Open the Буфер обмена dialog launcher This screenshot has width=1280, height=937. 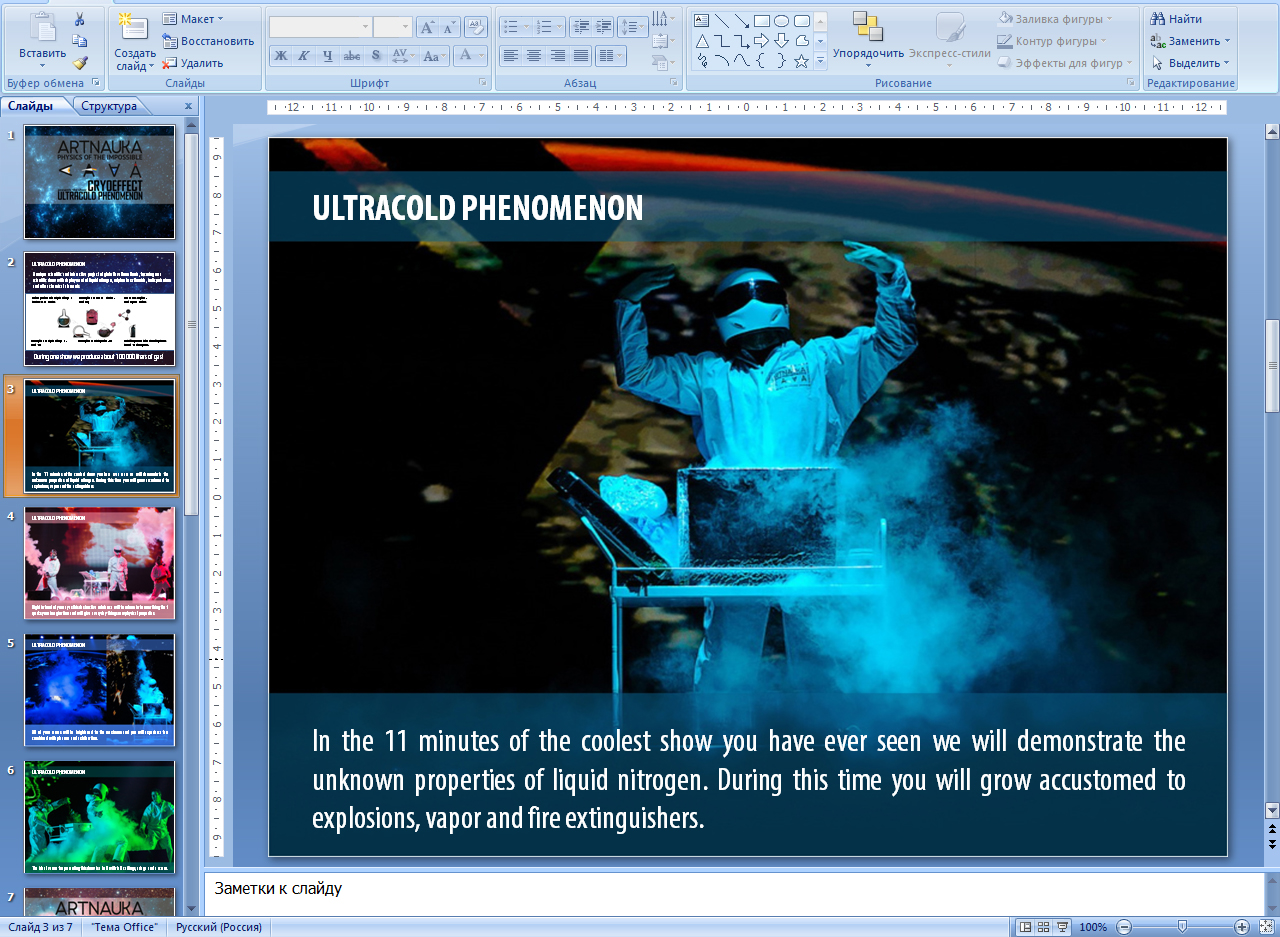click(94, 83)
